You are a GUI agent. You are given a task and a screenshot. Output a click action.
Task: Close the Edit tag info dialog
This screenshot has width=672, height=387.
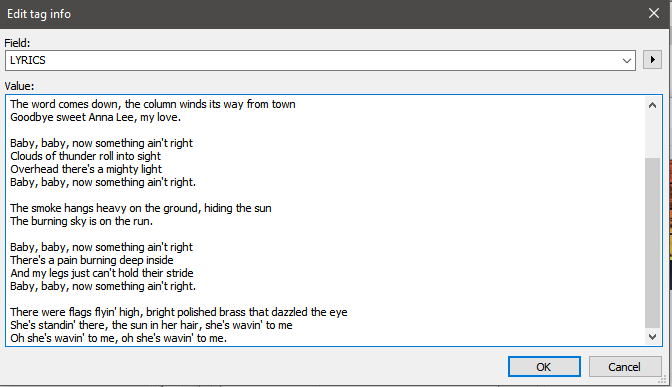point(654,14)
